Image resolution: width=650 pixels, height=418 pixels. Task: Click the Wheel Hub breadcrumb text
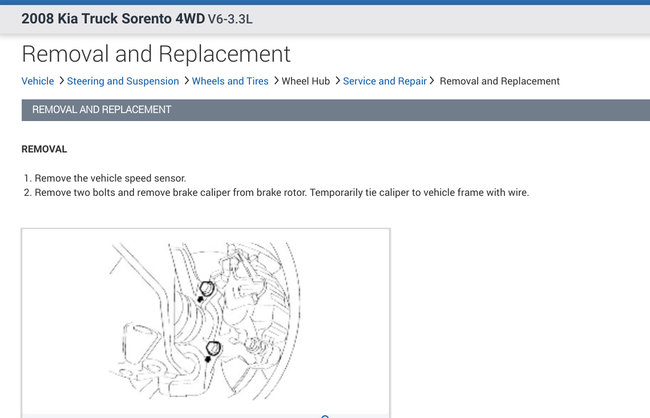click(x=306, y=81)
